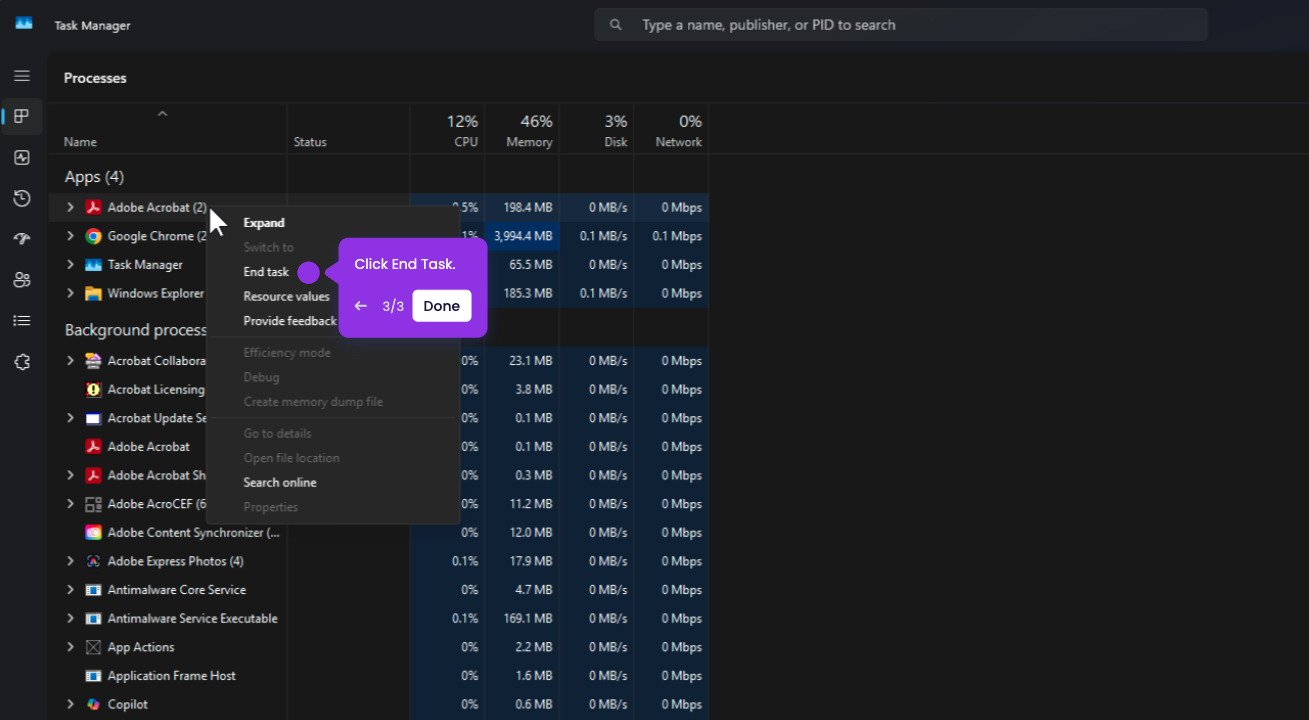Open the Details sidebar icon

22,321
